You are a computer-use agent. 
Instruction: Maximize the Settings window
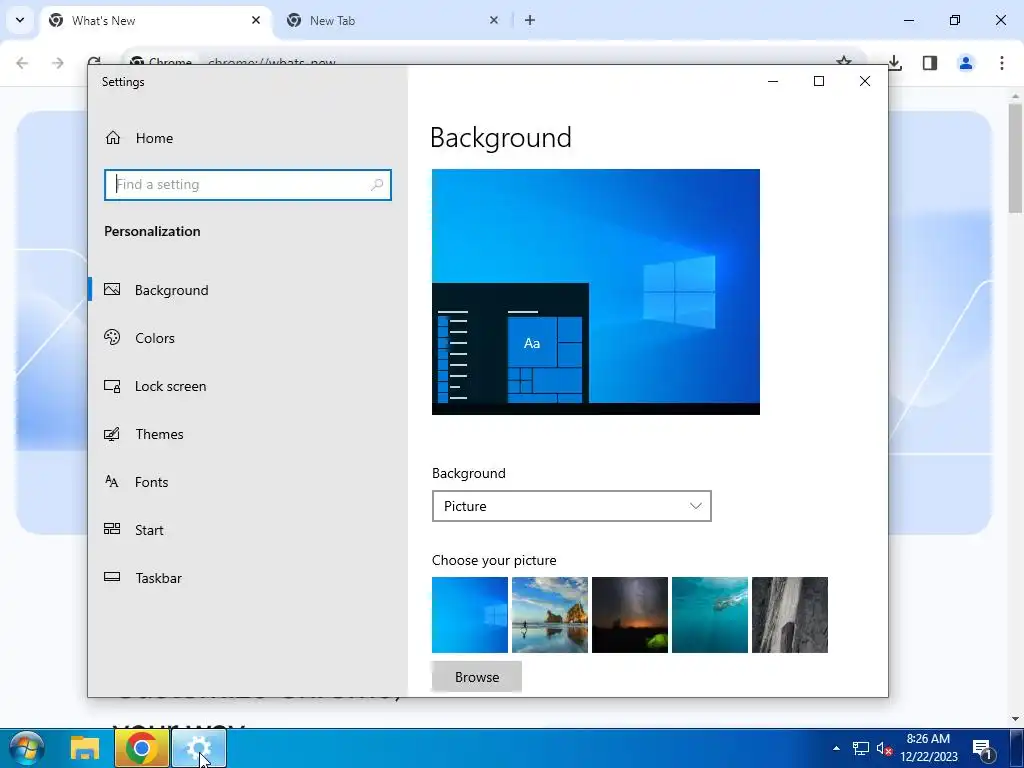818,81
